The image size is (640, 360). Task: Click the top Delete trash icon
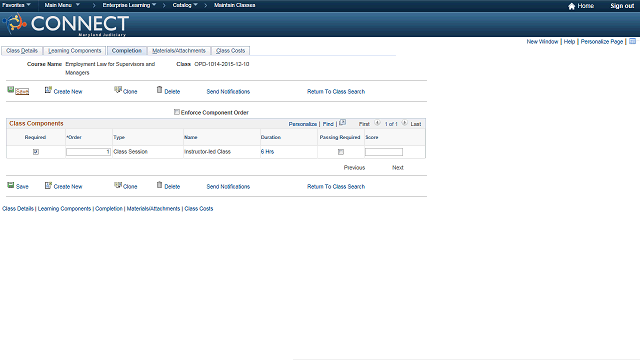click(160, 90)
